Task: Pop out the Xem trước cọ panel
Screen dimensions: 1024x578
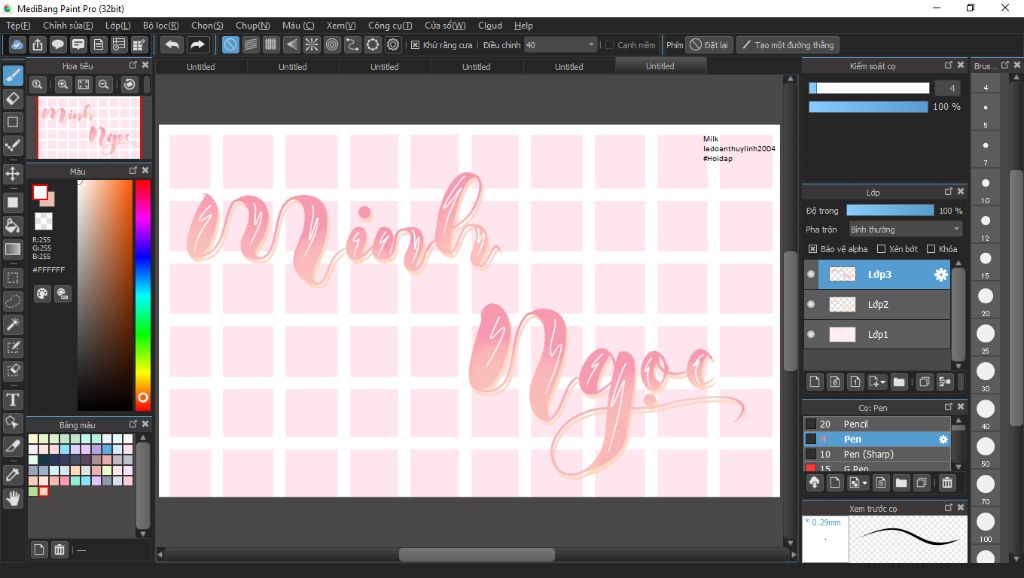Action: click(948, 507)
